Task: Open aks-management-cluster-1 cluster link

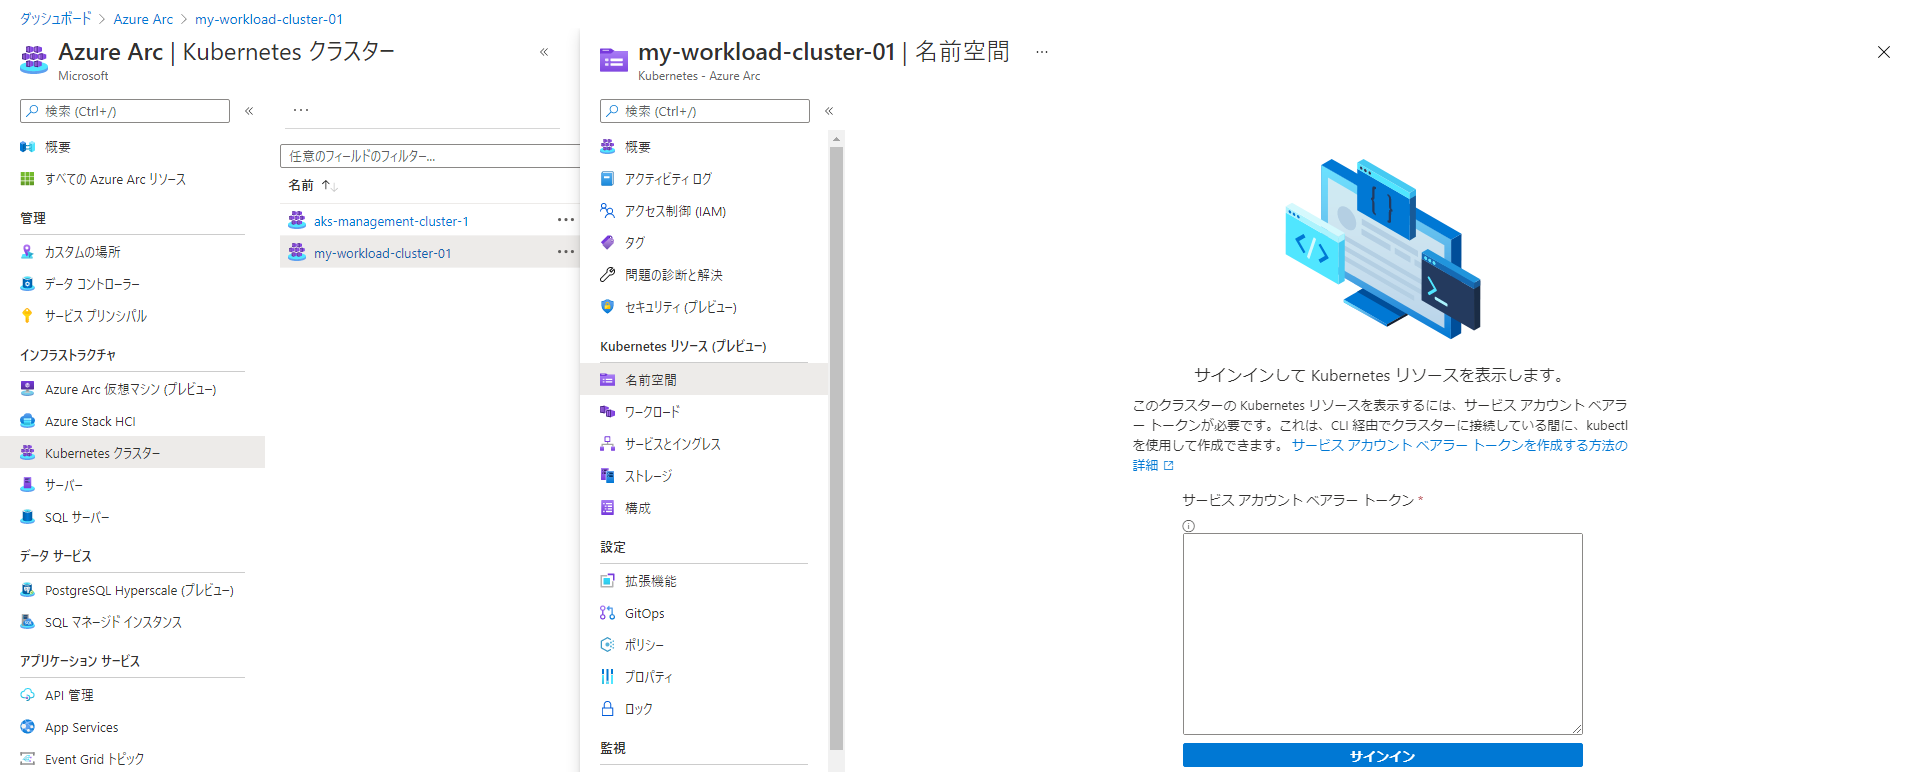Action: click(x=391, y=221)
